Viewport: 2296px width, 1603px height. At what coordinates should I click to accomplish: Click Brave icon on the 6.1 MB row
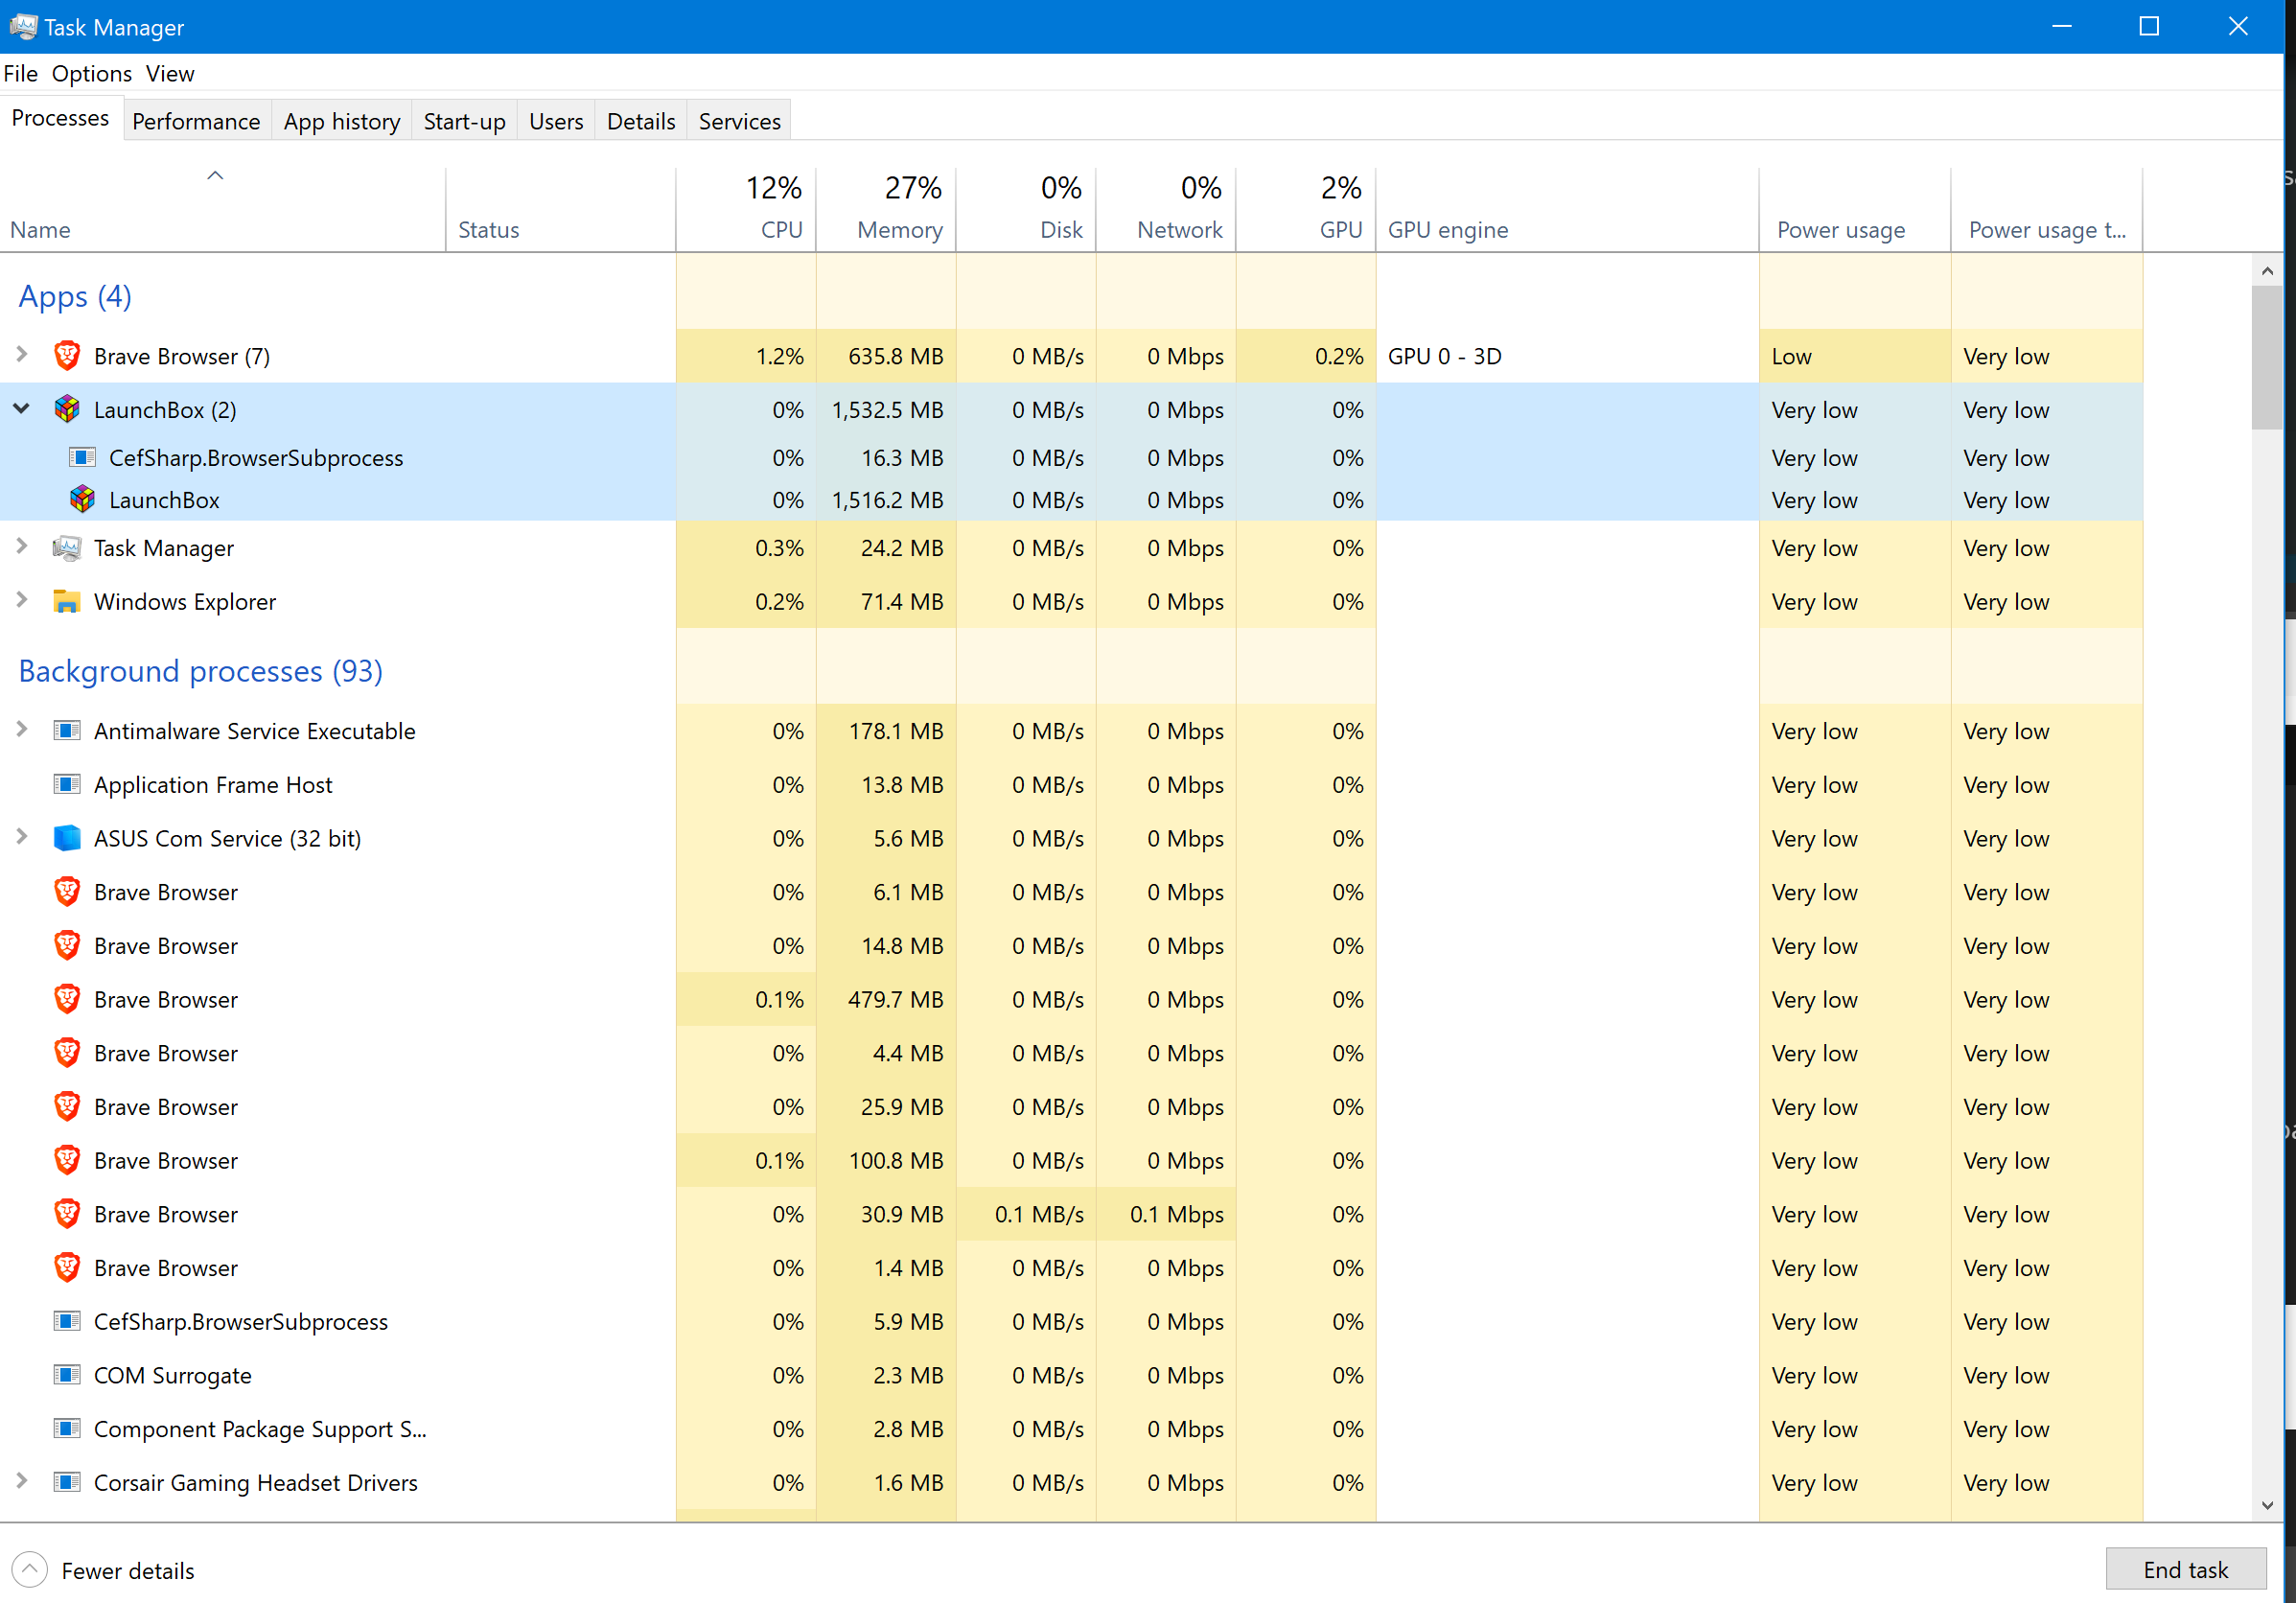click(x=67, y=891)
